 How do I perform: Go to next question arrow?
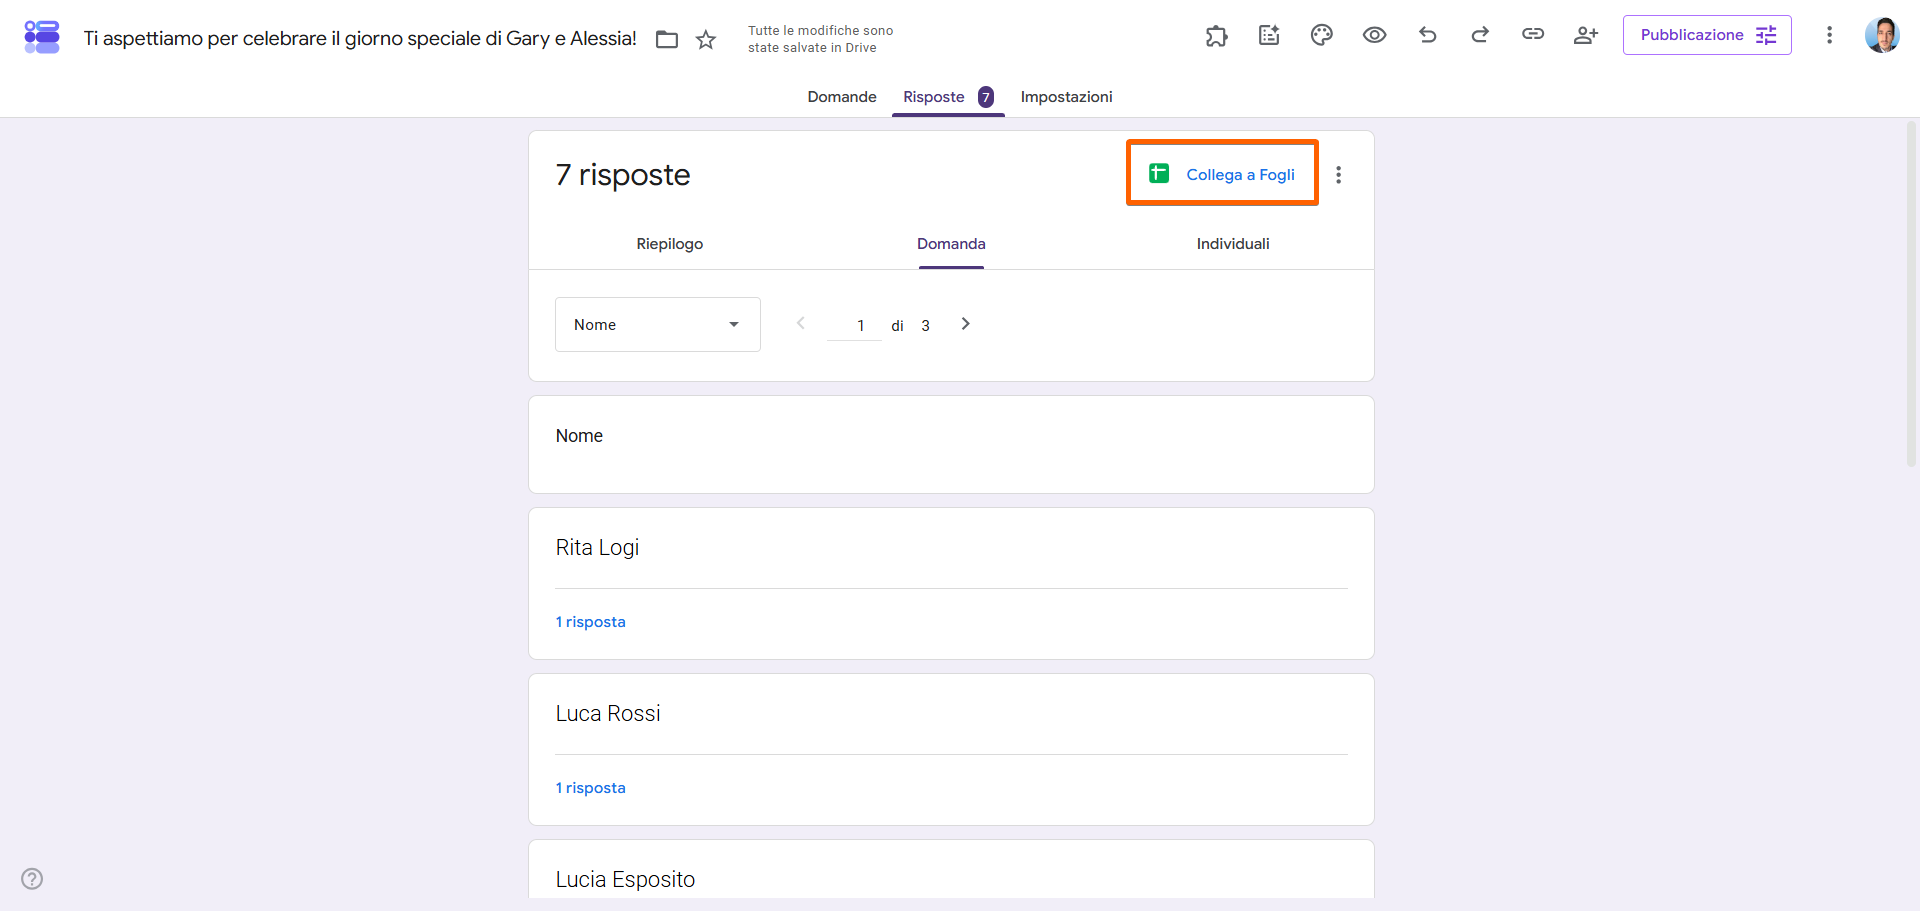coord(965,324)
